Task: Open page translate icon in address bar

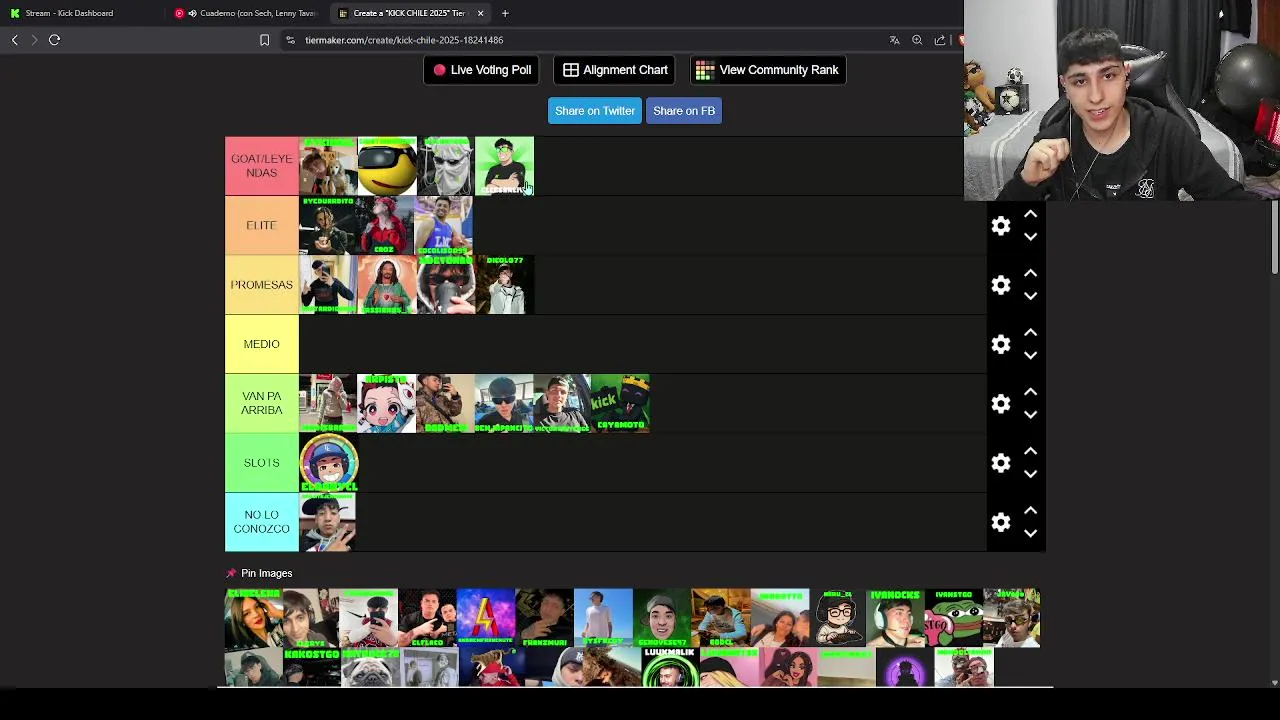Action: [x=895, y=40]
